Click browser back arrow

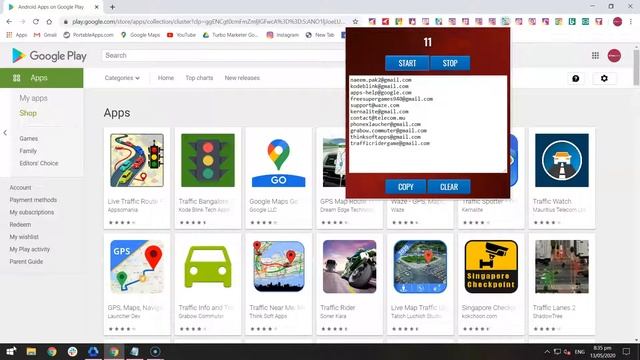coord(9,22)
